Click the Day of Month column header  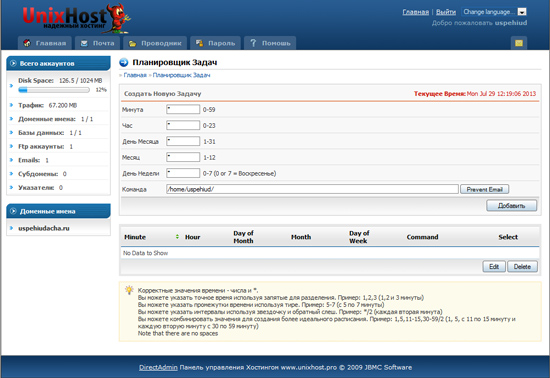(x=243, y=237)
